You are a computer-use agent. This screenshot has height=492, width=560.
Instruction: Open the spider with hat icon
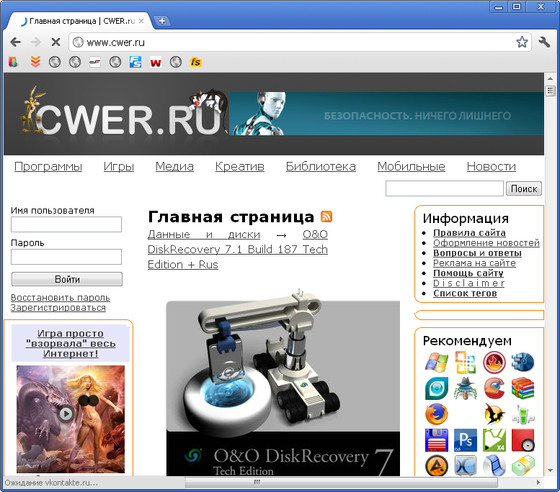pos(465,388)
